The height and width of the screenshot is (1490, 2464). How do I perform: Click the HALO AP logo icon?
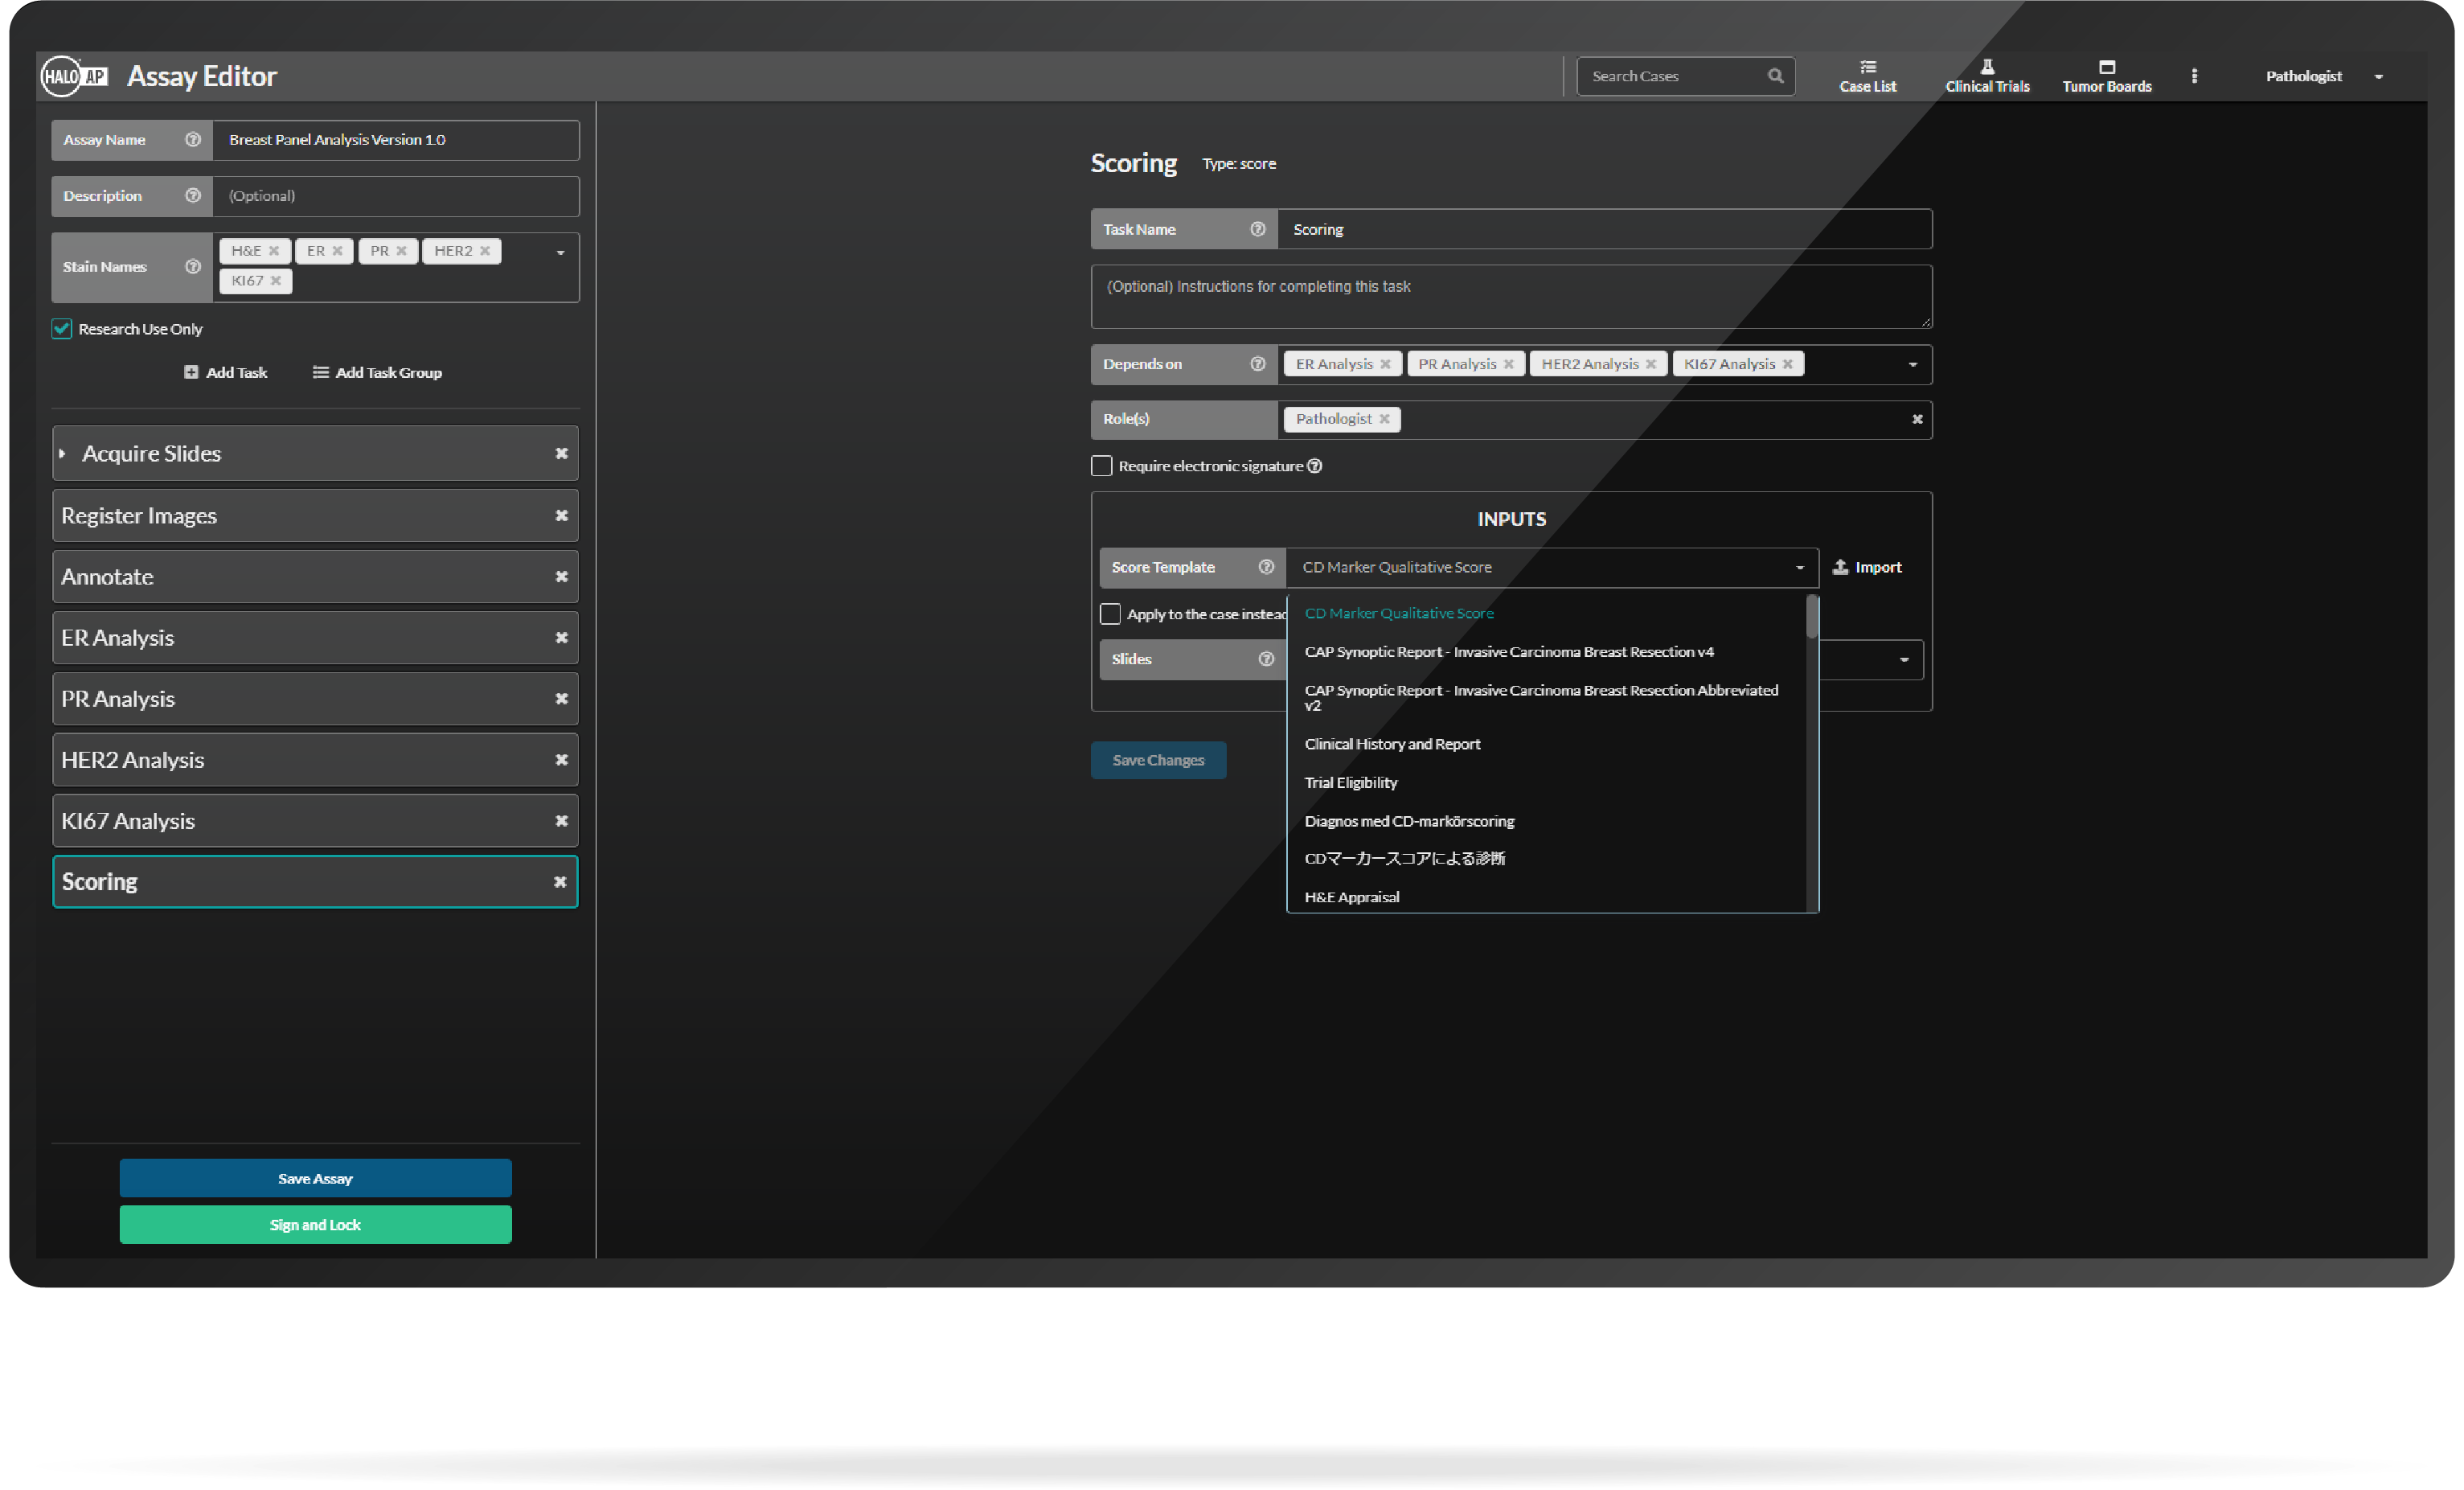coord(75,76)
